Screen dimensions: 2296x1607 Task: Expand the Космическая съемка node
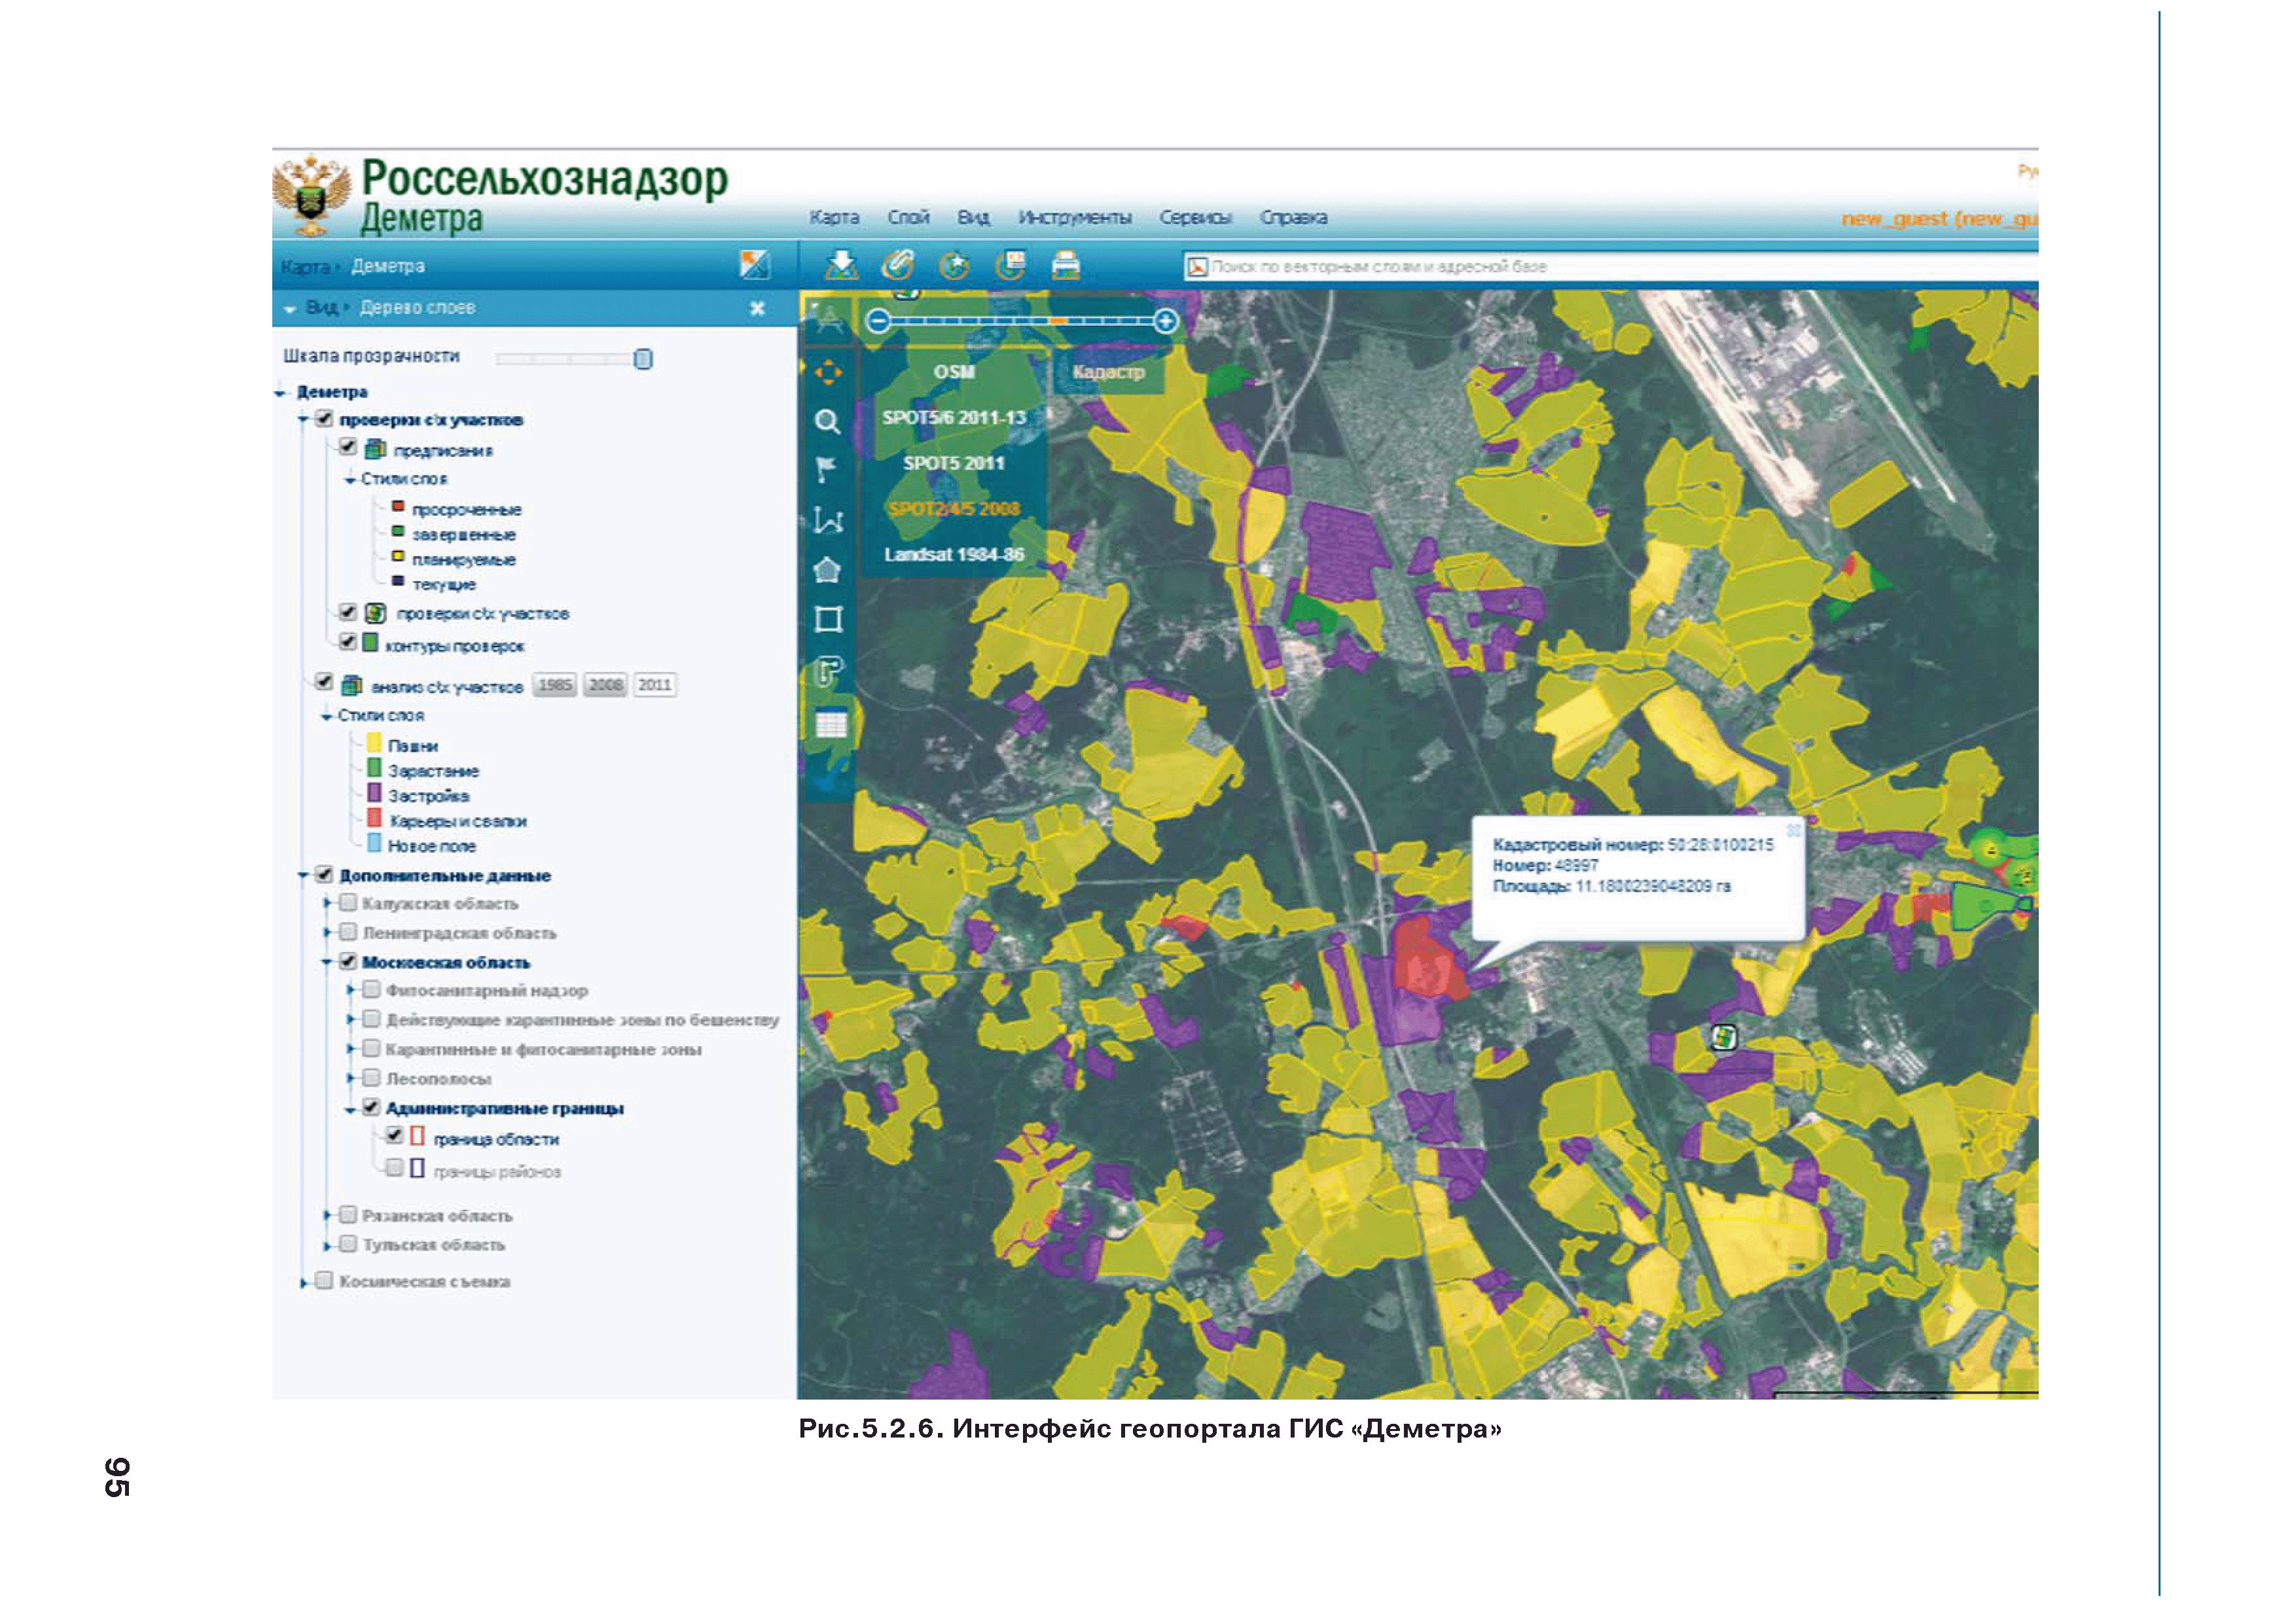coord(304,1282)
